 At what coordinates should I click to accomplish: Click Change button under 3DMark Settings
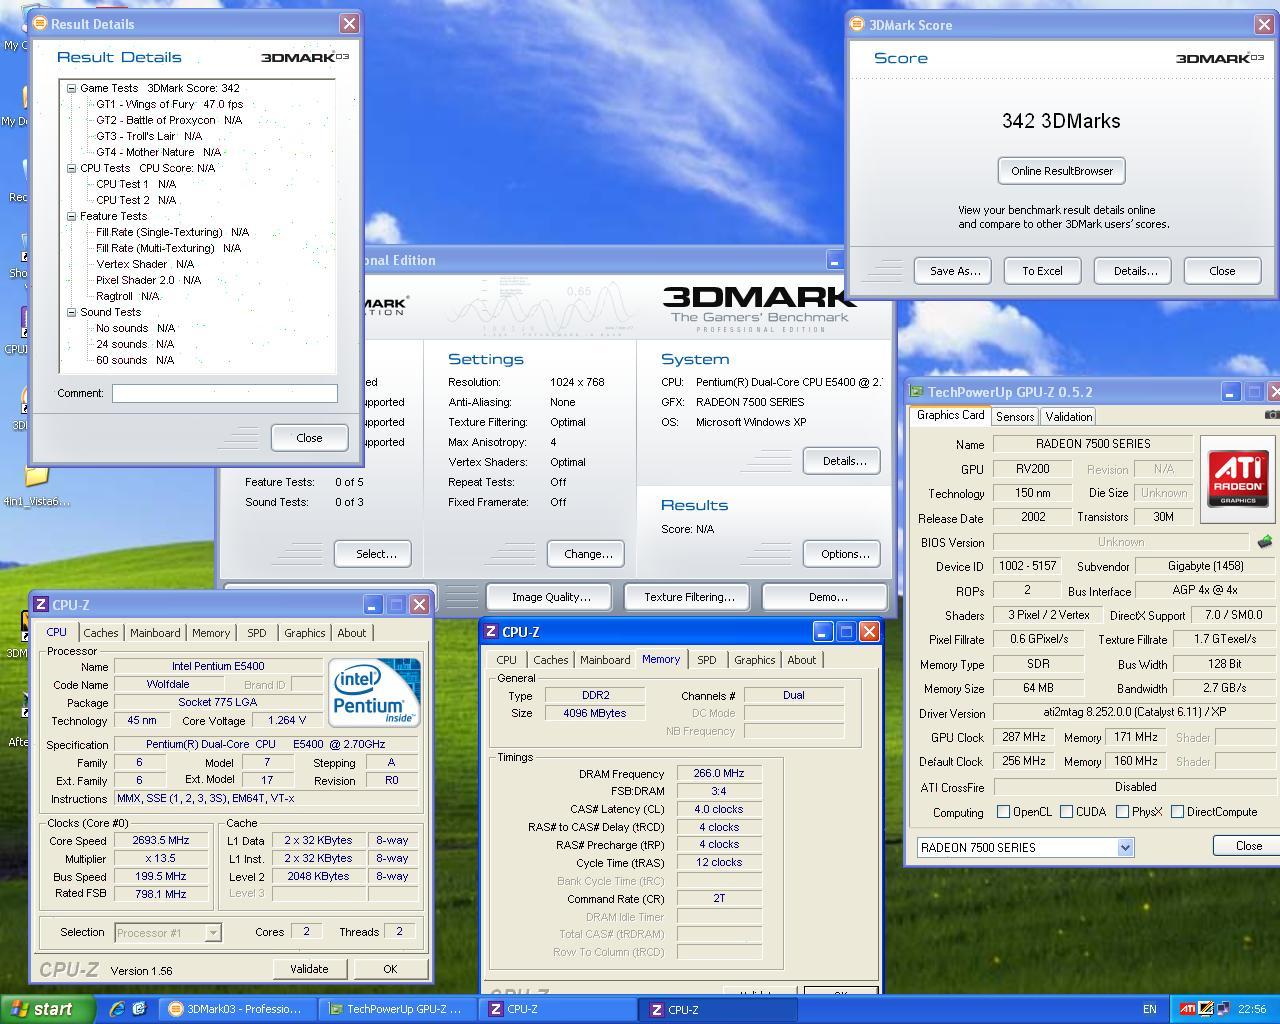[587, 554]
